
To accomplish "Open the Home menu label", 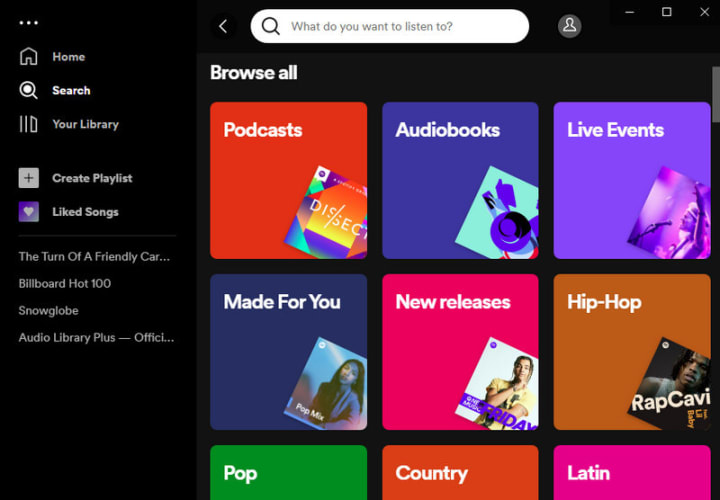I will coord(69,57).
